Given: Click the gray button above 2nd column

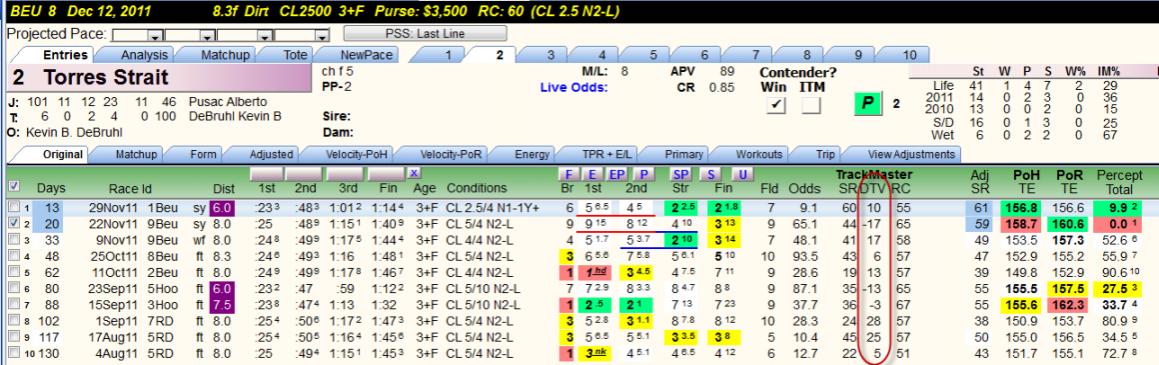Looking at the screenshot, I should [305, 173].
